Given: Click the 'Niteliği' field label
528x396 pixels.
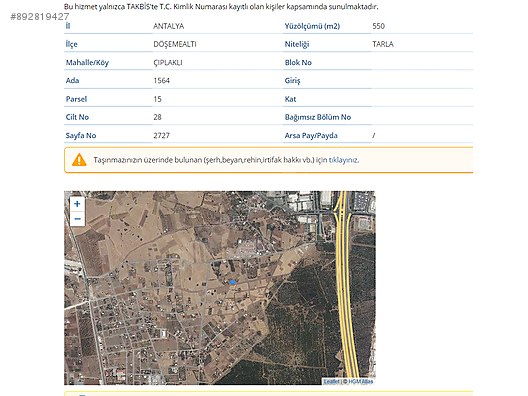Looking at the screenshot, I should point(297,44).
